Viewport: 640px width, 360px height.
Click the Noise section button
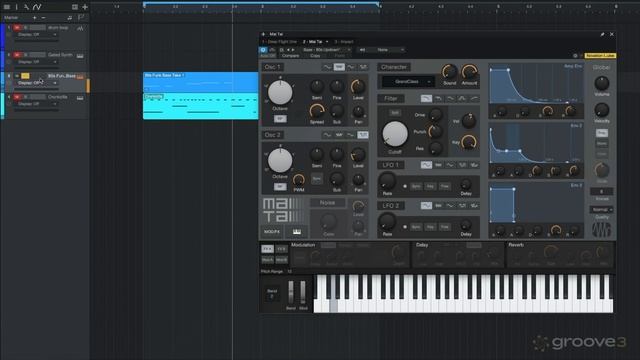click(x=327, y=202)
